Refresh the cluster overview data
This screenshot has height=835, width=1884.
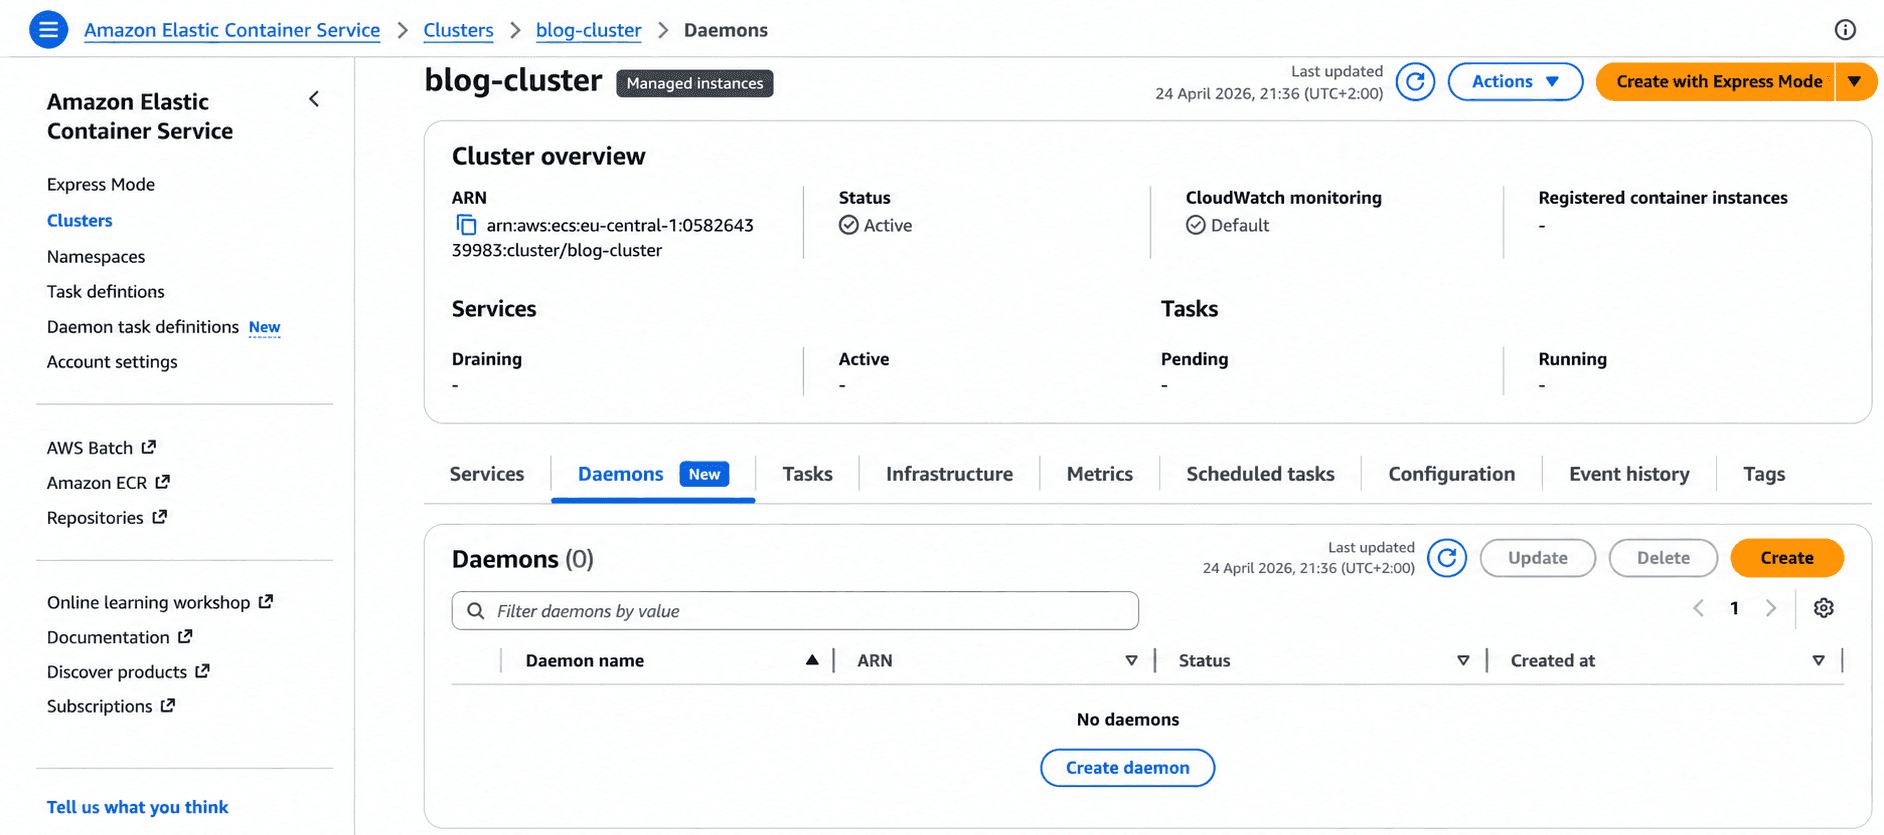pos(1415,82)
